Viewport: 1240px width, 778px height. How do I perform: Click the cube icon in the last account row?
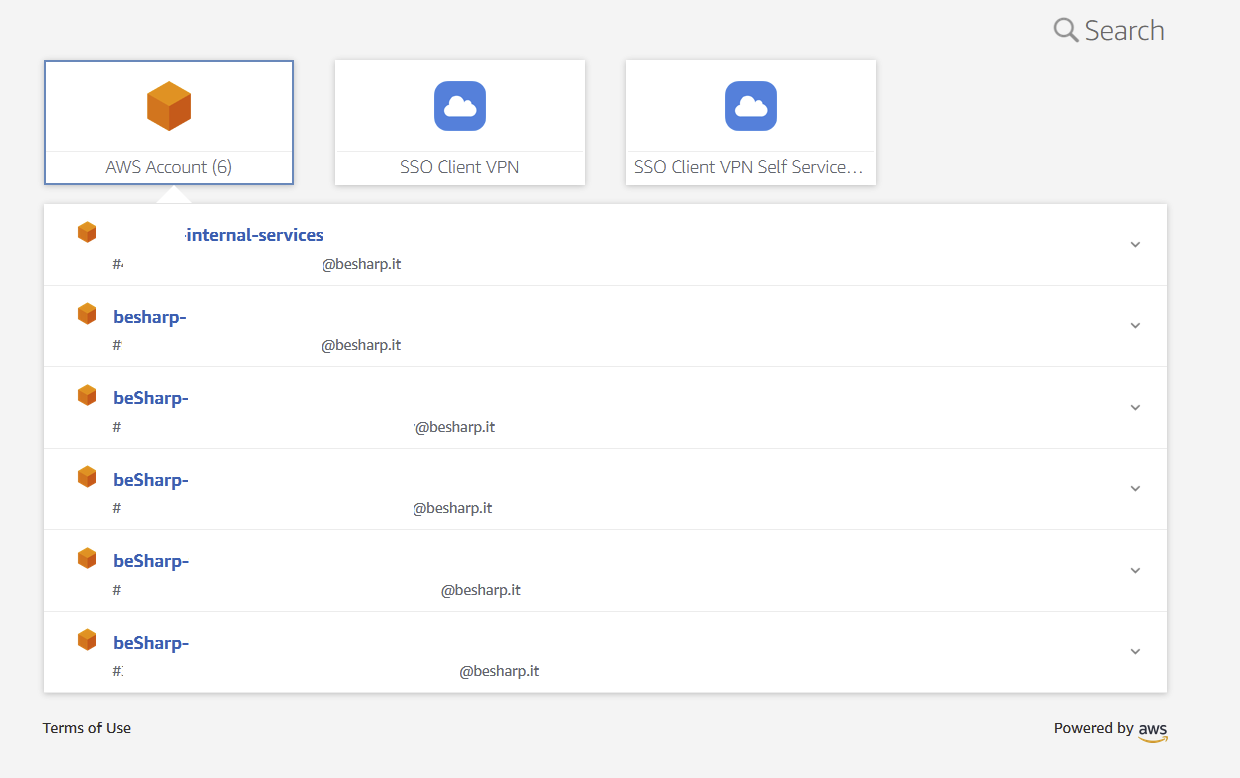point(87,639)
